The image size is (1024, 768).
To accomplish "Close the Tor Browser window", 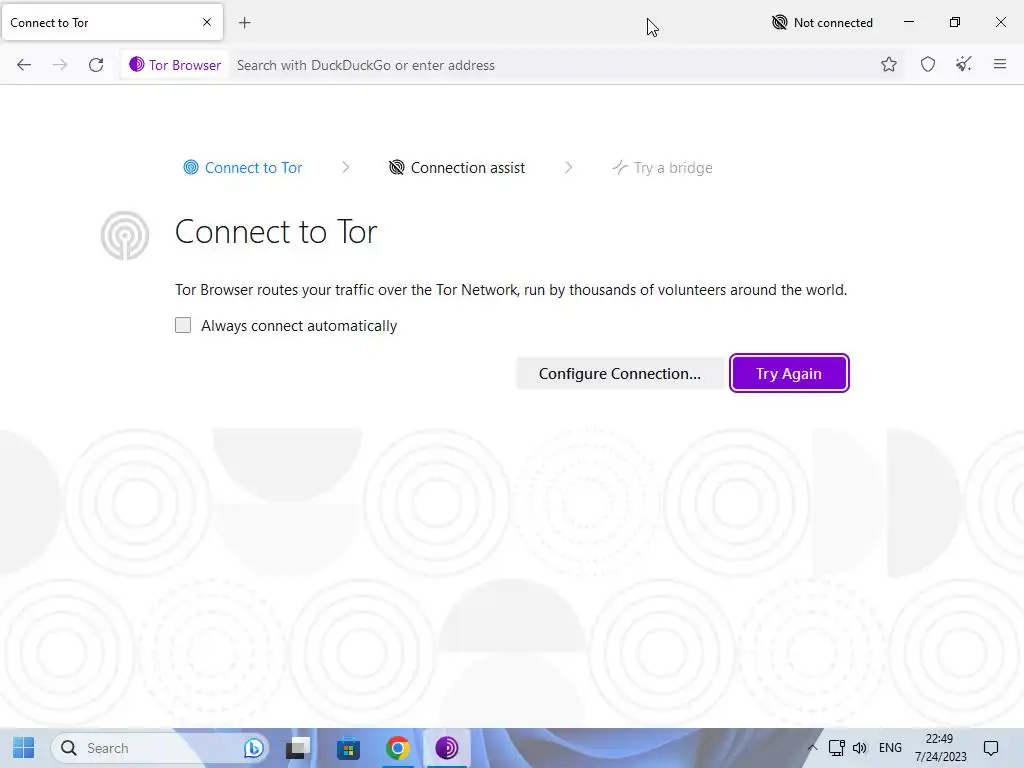I will (1000, 22).
